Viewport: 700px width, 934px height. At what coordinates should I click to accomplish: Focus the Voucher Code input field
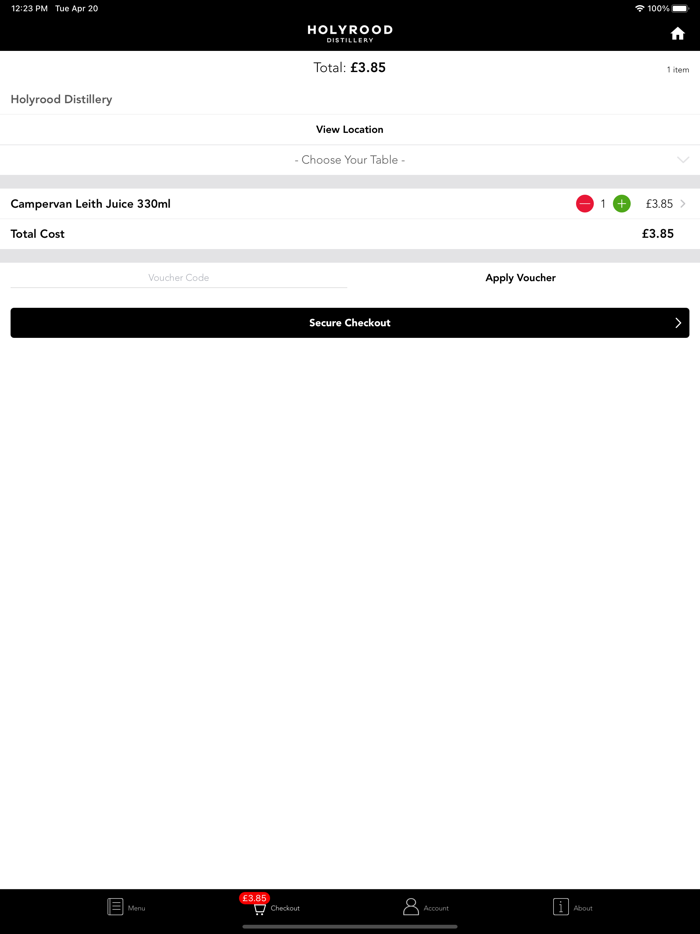click(179, 278)
